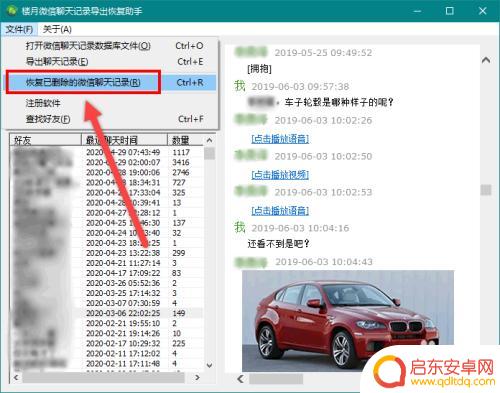Image resolution: width=500 pixels, height=393 pixels.
Task: Select row dated 2020-03-07 07:30:59
Action: (107, 303)
